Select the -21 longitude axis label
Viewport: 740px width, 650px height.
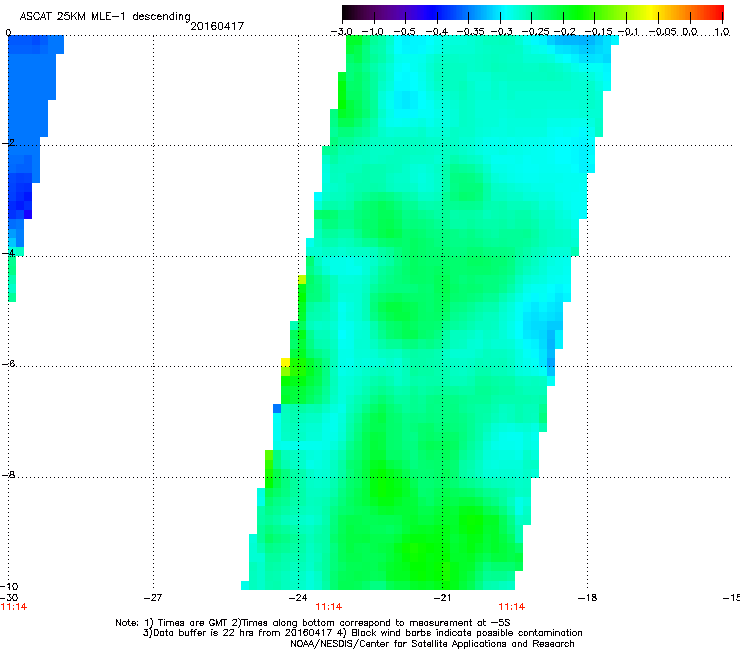(x=442, y=598)
